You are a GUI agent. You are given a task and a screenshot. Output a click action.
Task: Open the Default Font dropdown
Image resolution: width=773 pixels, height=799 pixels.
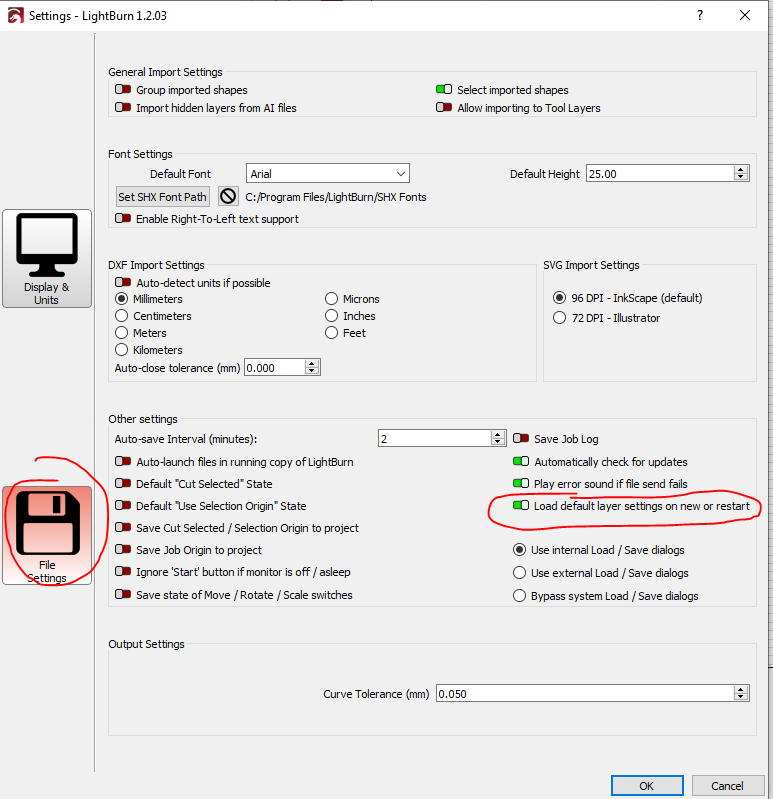[x=327, y=174]
